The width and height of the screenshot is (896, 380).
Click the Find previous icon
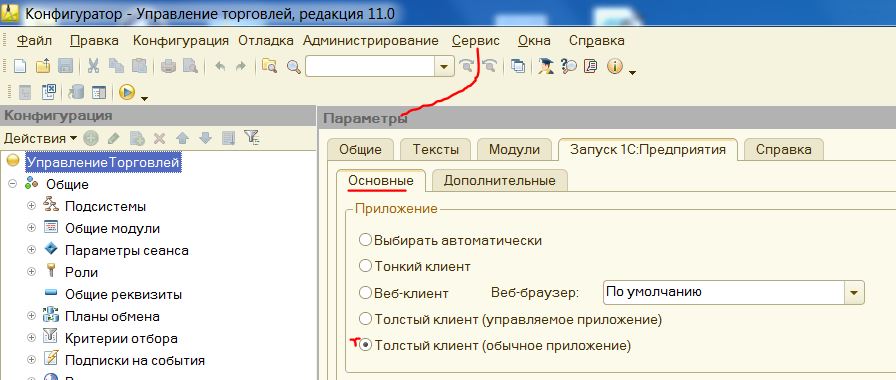point(489,66)
